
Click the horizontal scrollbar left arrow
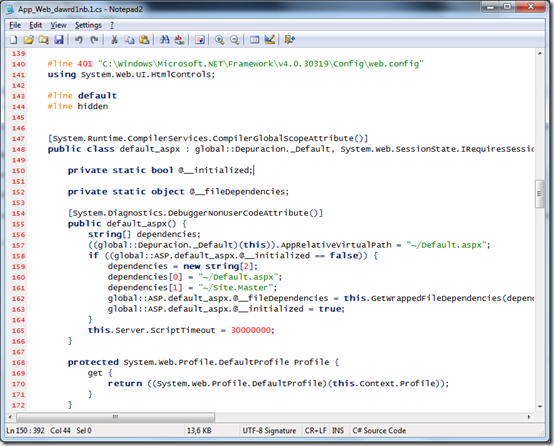[10, 417]
